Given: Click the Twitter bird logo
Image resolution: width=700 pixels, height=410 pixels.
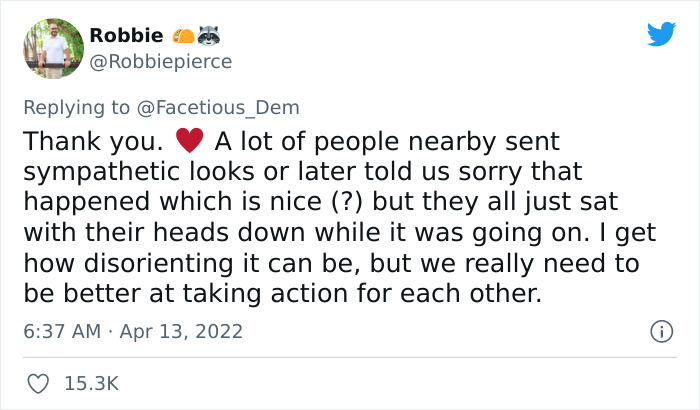Looking at the screenshot, I should point(661,34).
